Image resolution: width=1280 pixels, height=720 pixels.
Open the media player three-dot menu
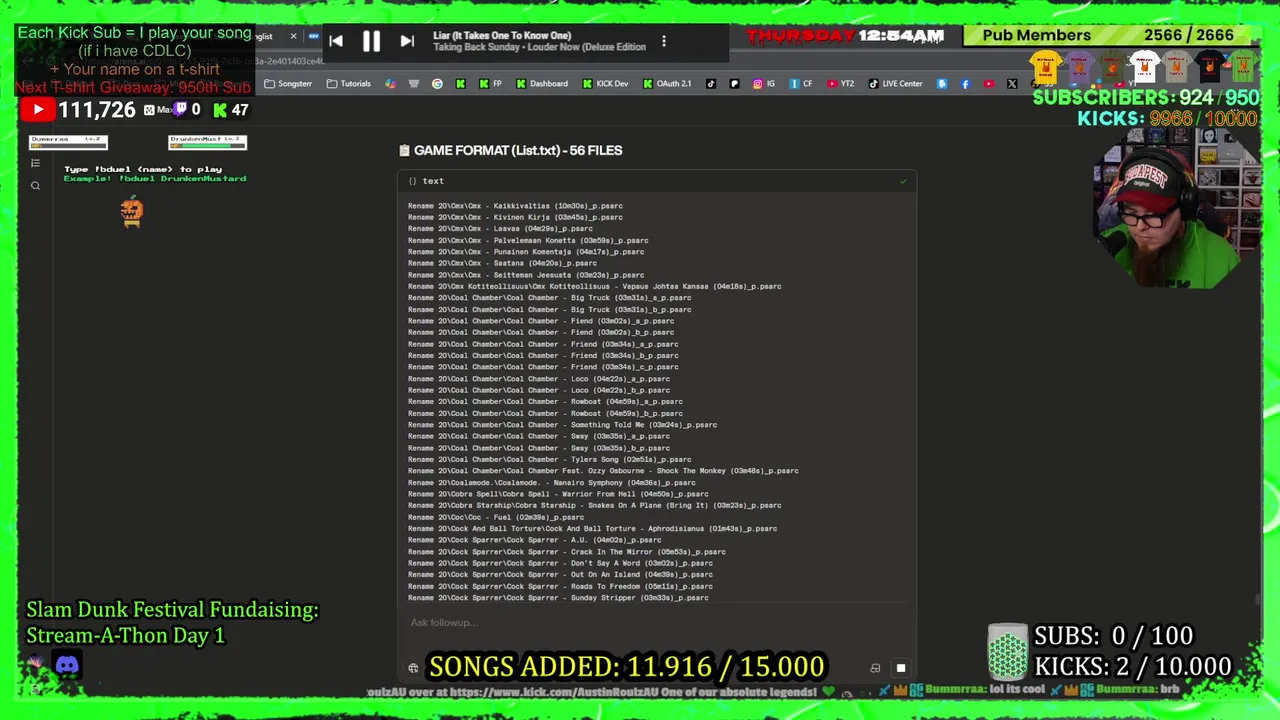click(663, 41)
